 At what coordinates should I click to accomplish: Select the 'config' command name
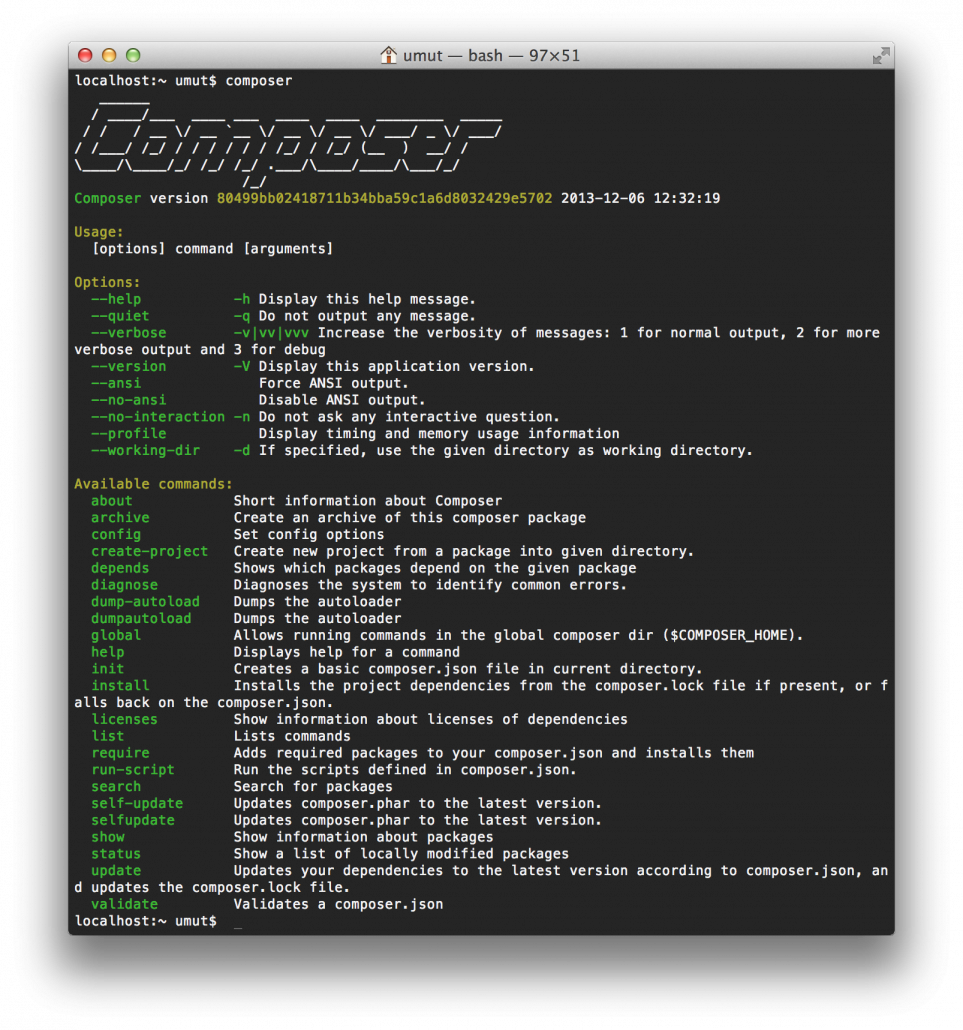[x=116, y=535]
